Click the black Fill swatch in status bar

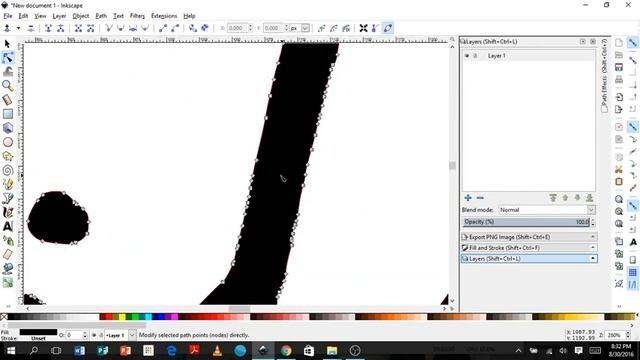38,332
